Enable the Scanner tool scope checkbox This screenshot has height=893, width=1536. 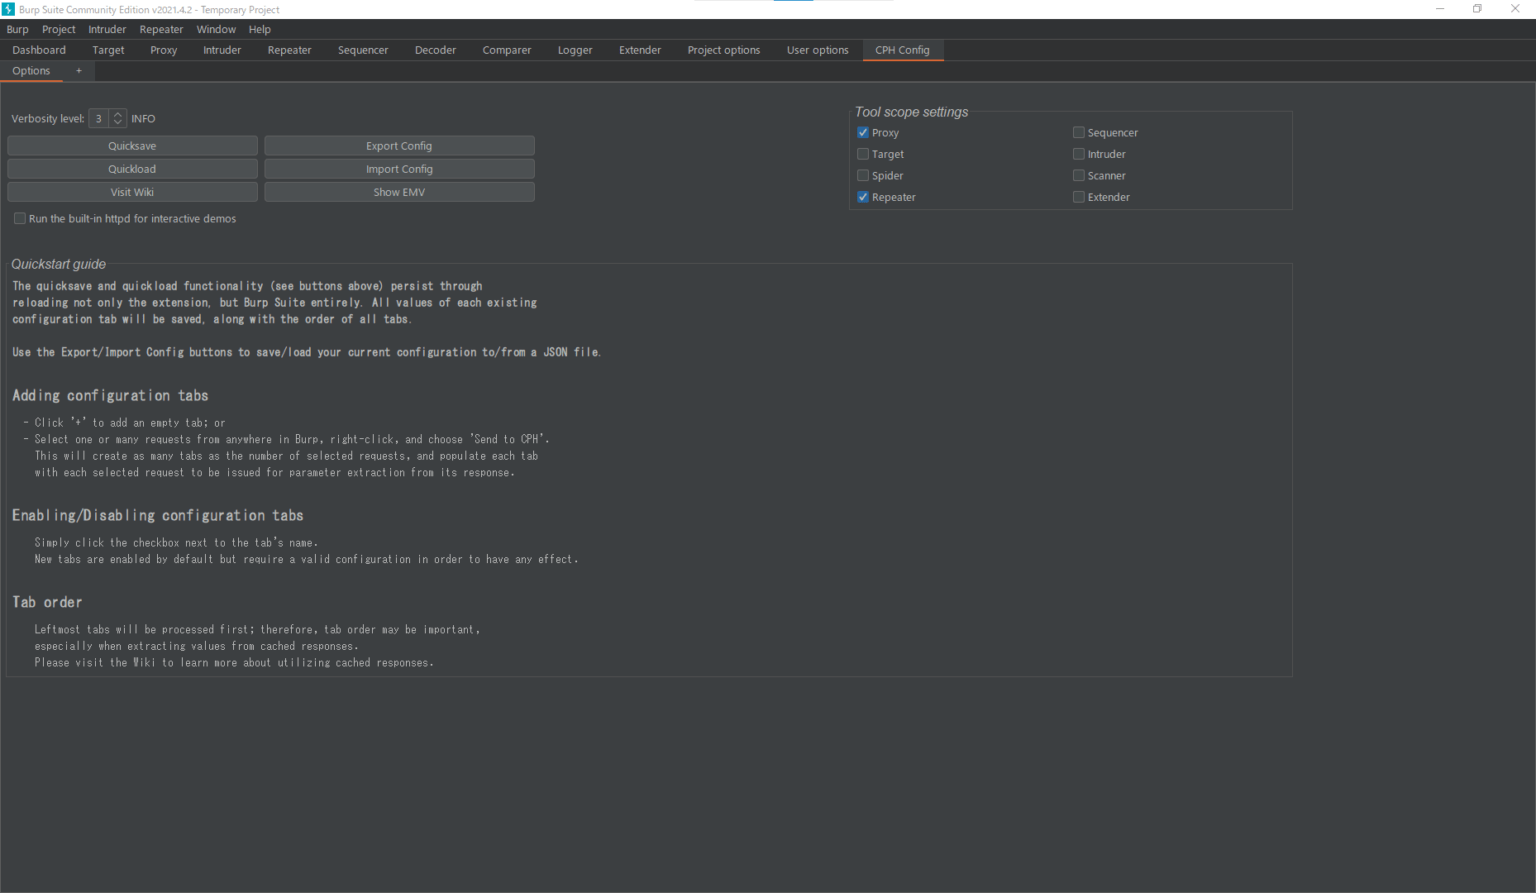[1079, 175]
